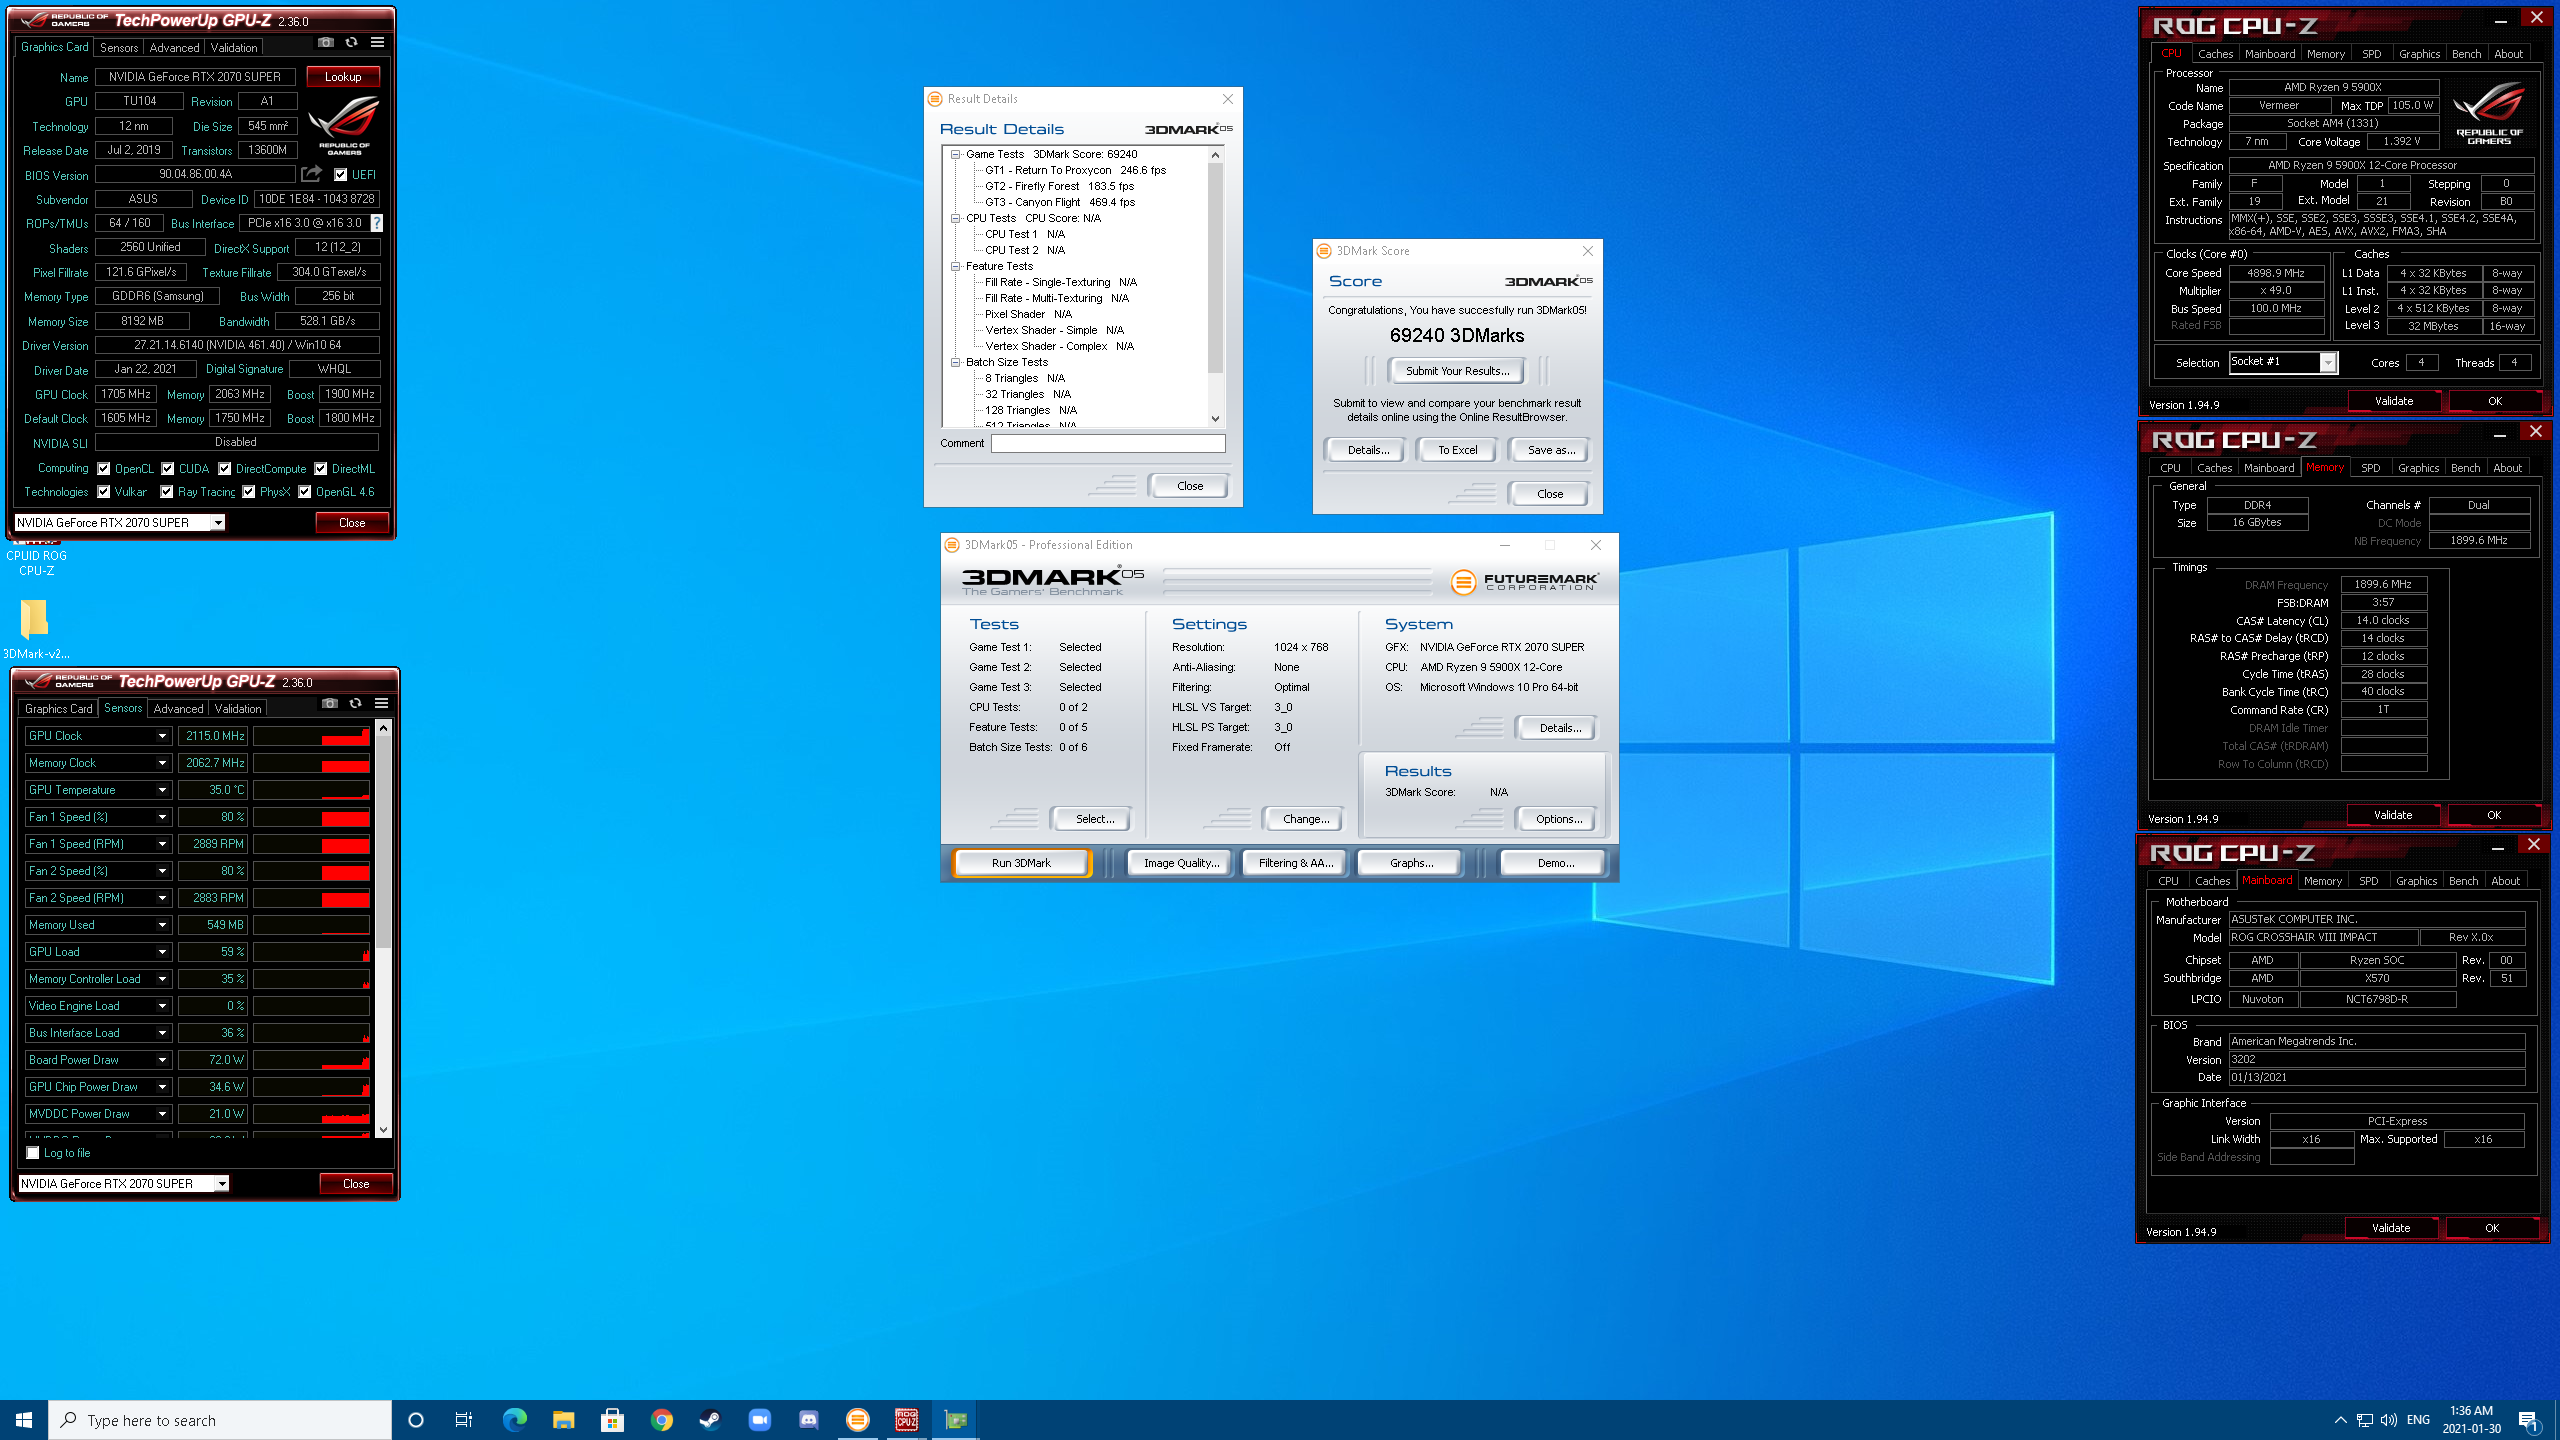Toggle the DirectCompute checkbox
Viewport: 2560px width, 1440px height.
tap(225, 468)
